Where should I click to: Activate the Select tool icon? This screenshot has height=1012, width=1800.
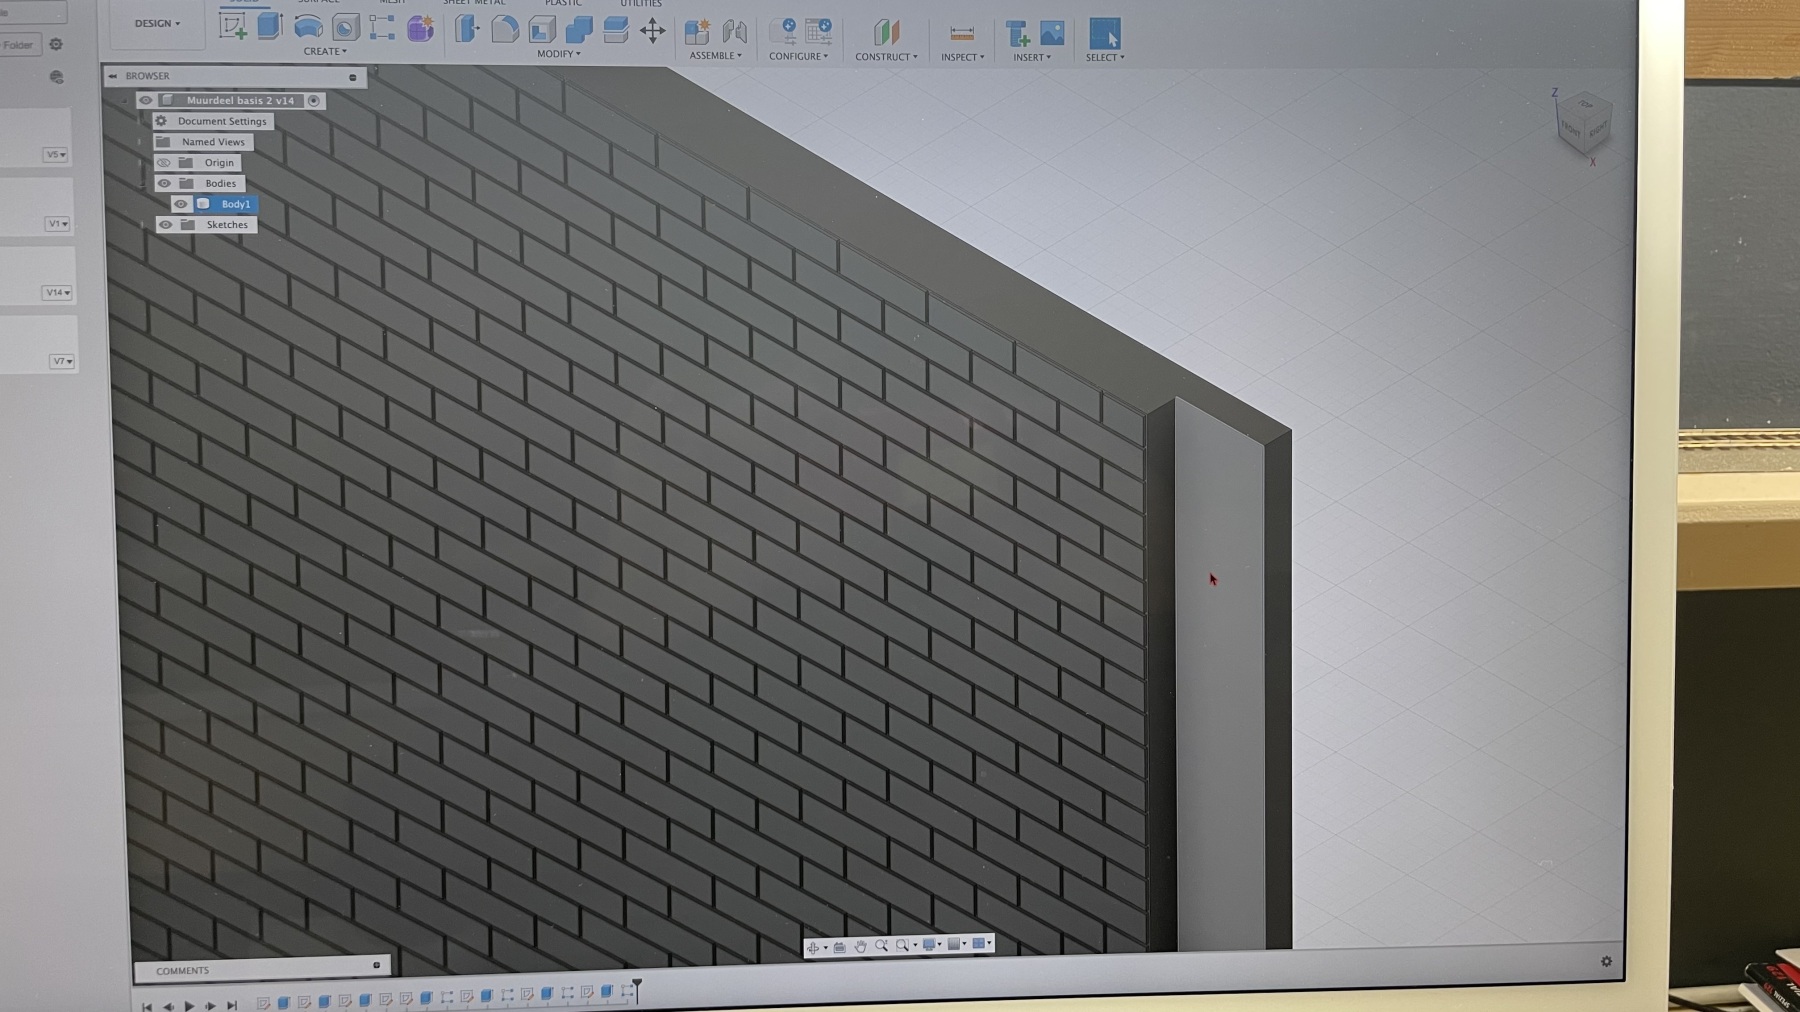click(1105, 34)
